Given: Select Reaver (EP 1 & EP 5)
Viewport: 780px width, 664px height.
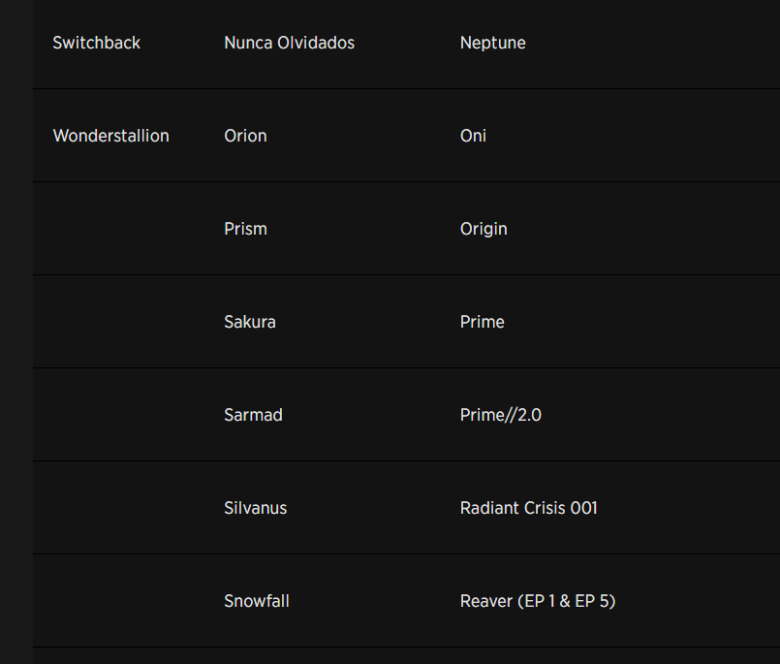Looking at the screenshot, I should 537,601.
